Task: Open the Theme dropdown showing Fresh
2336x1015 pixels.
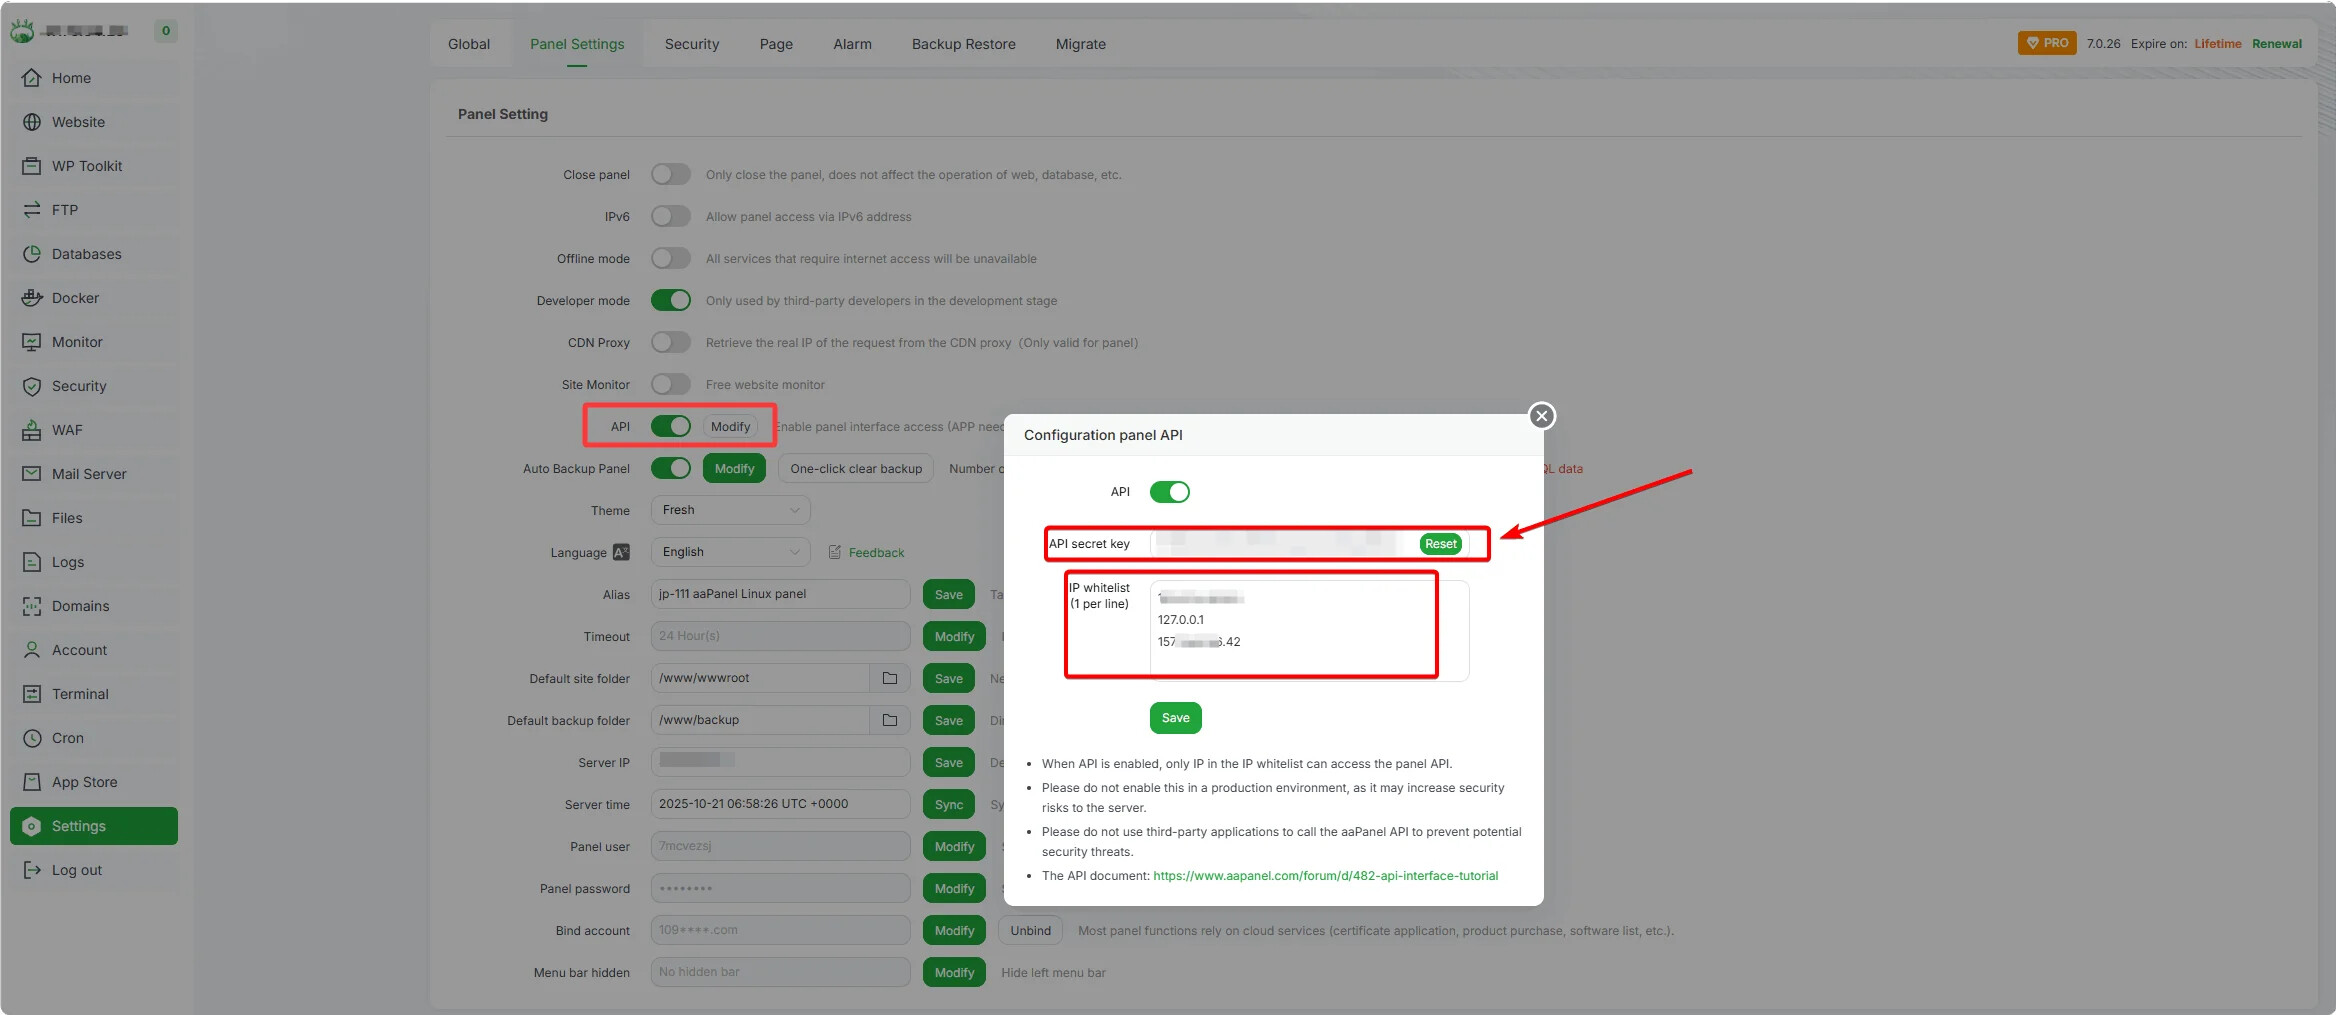Action: (x=730, y=510)
